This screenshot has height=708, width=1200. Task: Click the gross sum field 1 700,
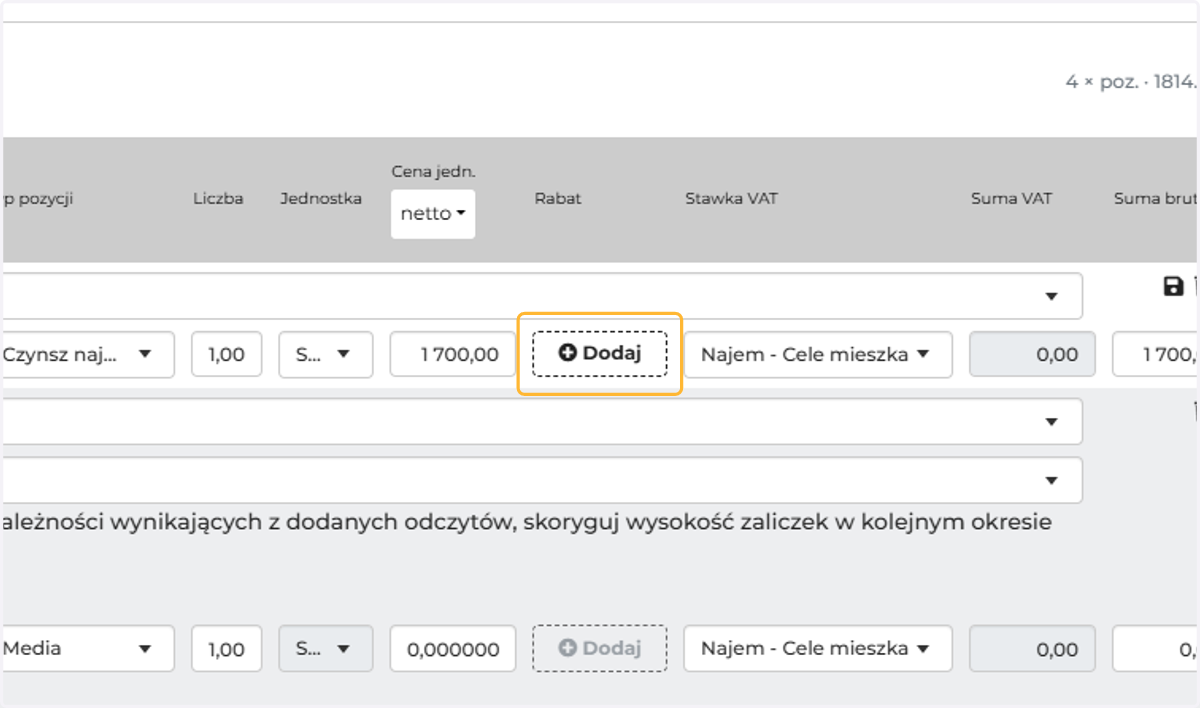point(1156,354)
